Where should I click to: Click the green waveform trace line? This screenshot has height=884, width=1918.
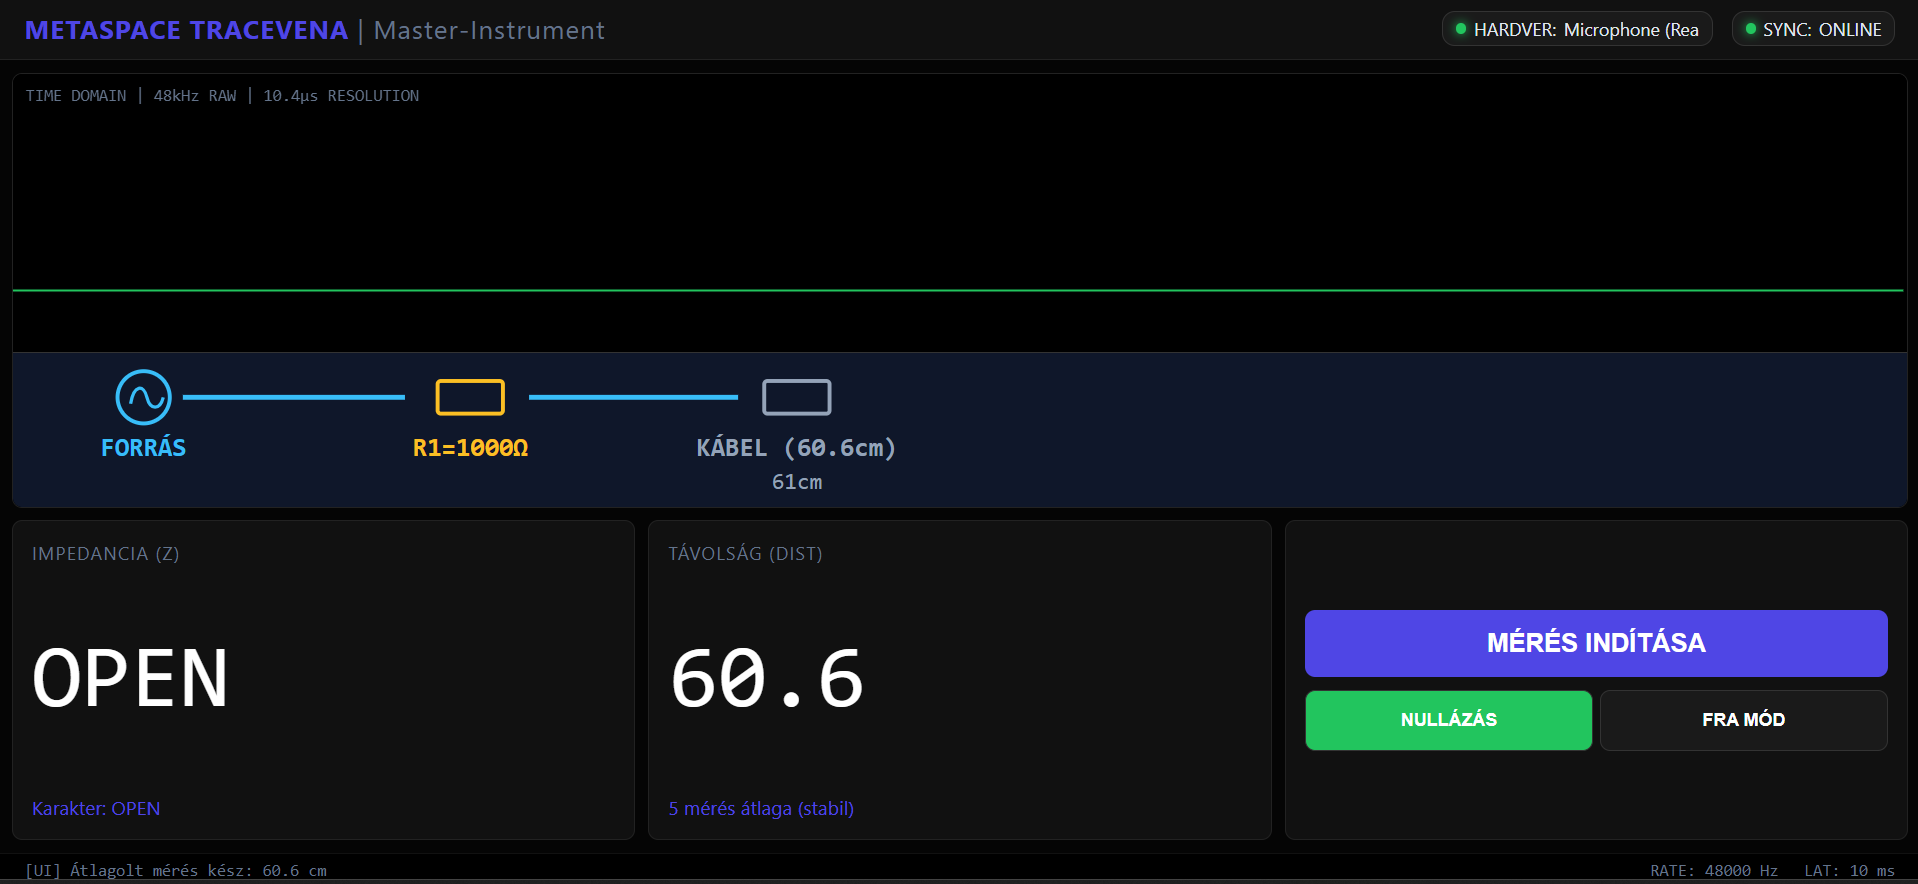(958, 290)
